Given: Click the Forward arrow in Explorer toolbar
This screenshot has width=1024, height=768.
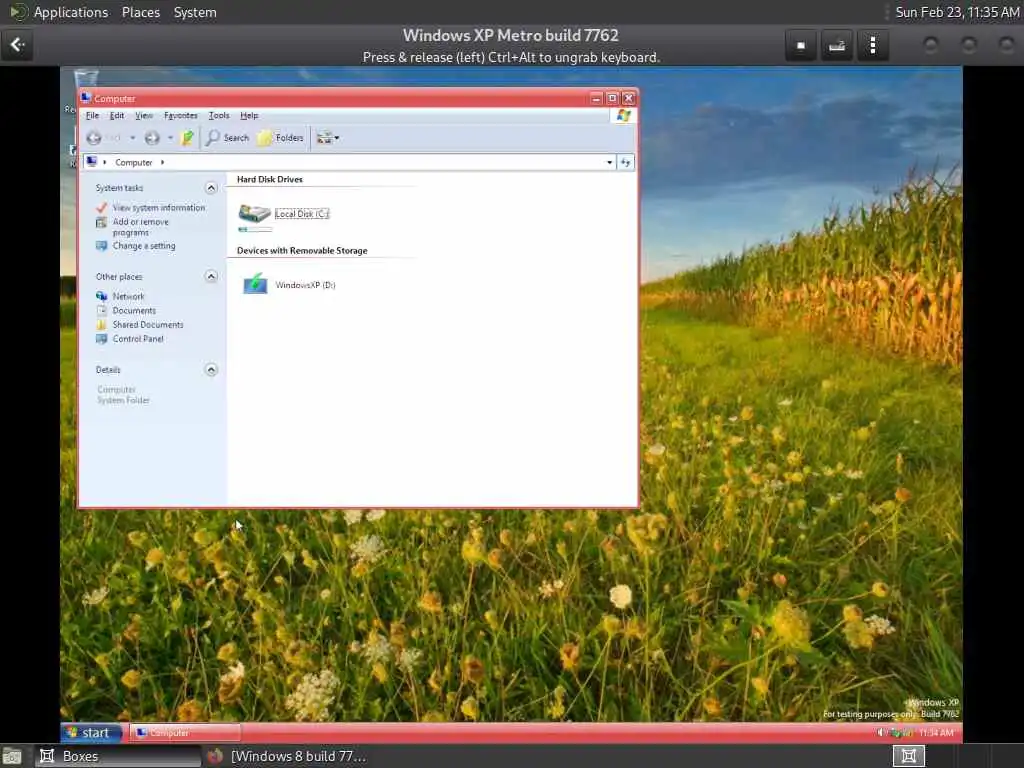Looking at the screenshot, I should coord(152,138).
